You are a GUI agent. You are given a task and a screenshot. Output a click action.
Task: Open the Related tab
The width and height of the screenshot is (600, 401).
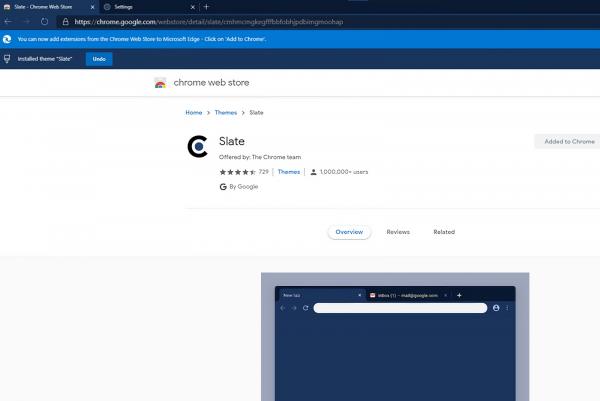tap(444, 232)
